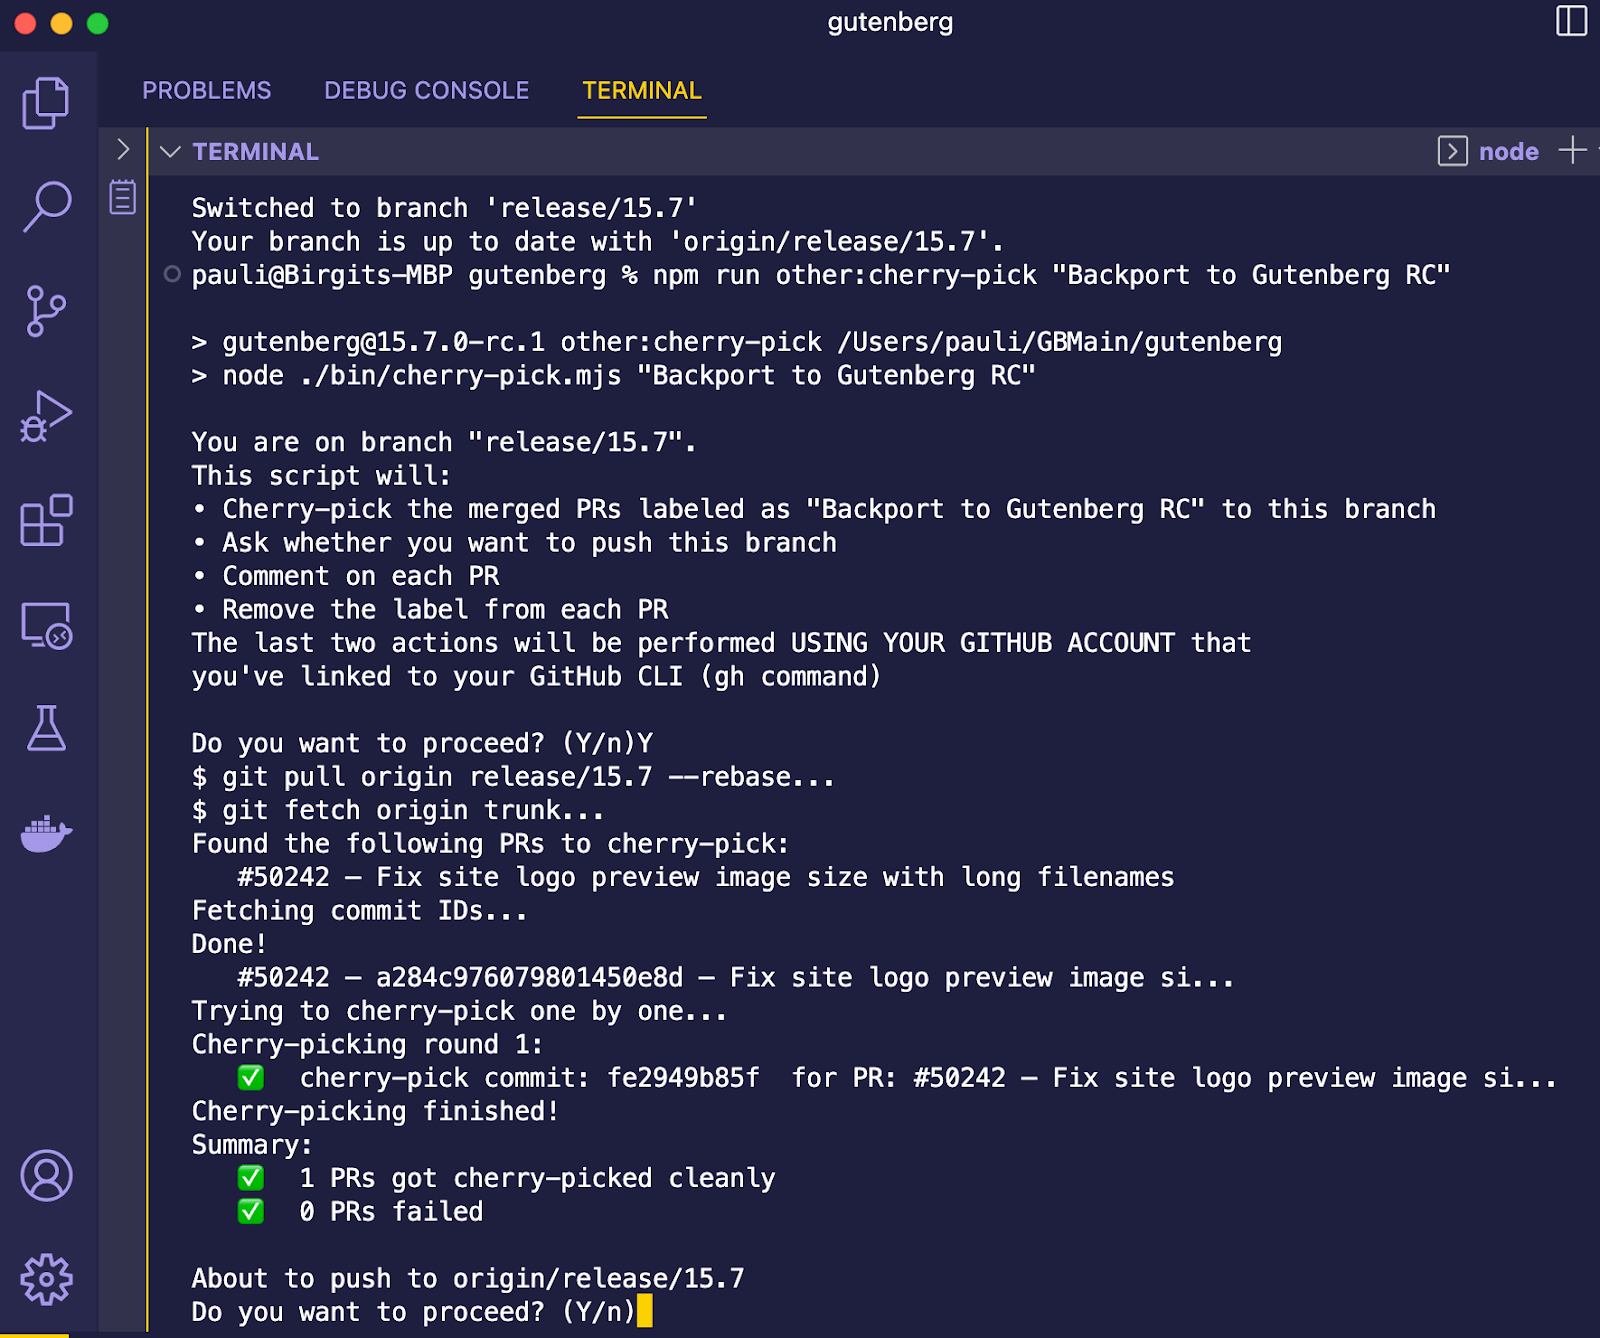This screenshot has width=1600, height=1338.
Task: Collapse the TERMINAL section chevron
Action: coord(170,152)
